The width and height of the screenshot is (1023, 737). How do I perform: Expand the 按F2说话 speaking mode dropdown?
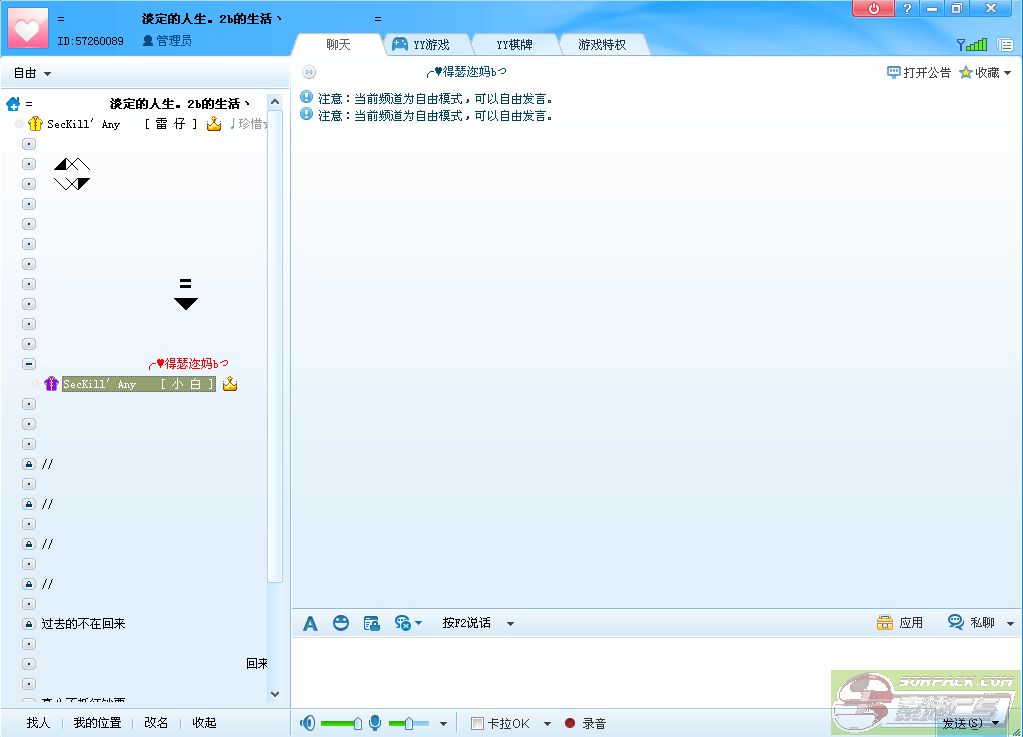click(510, 623)
